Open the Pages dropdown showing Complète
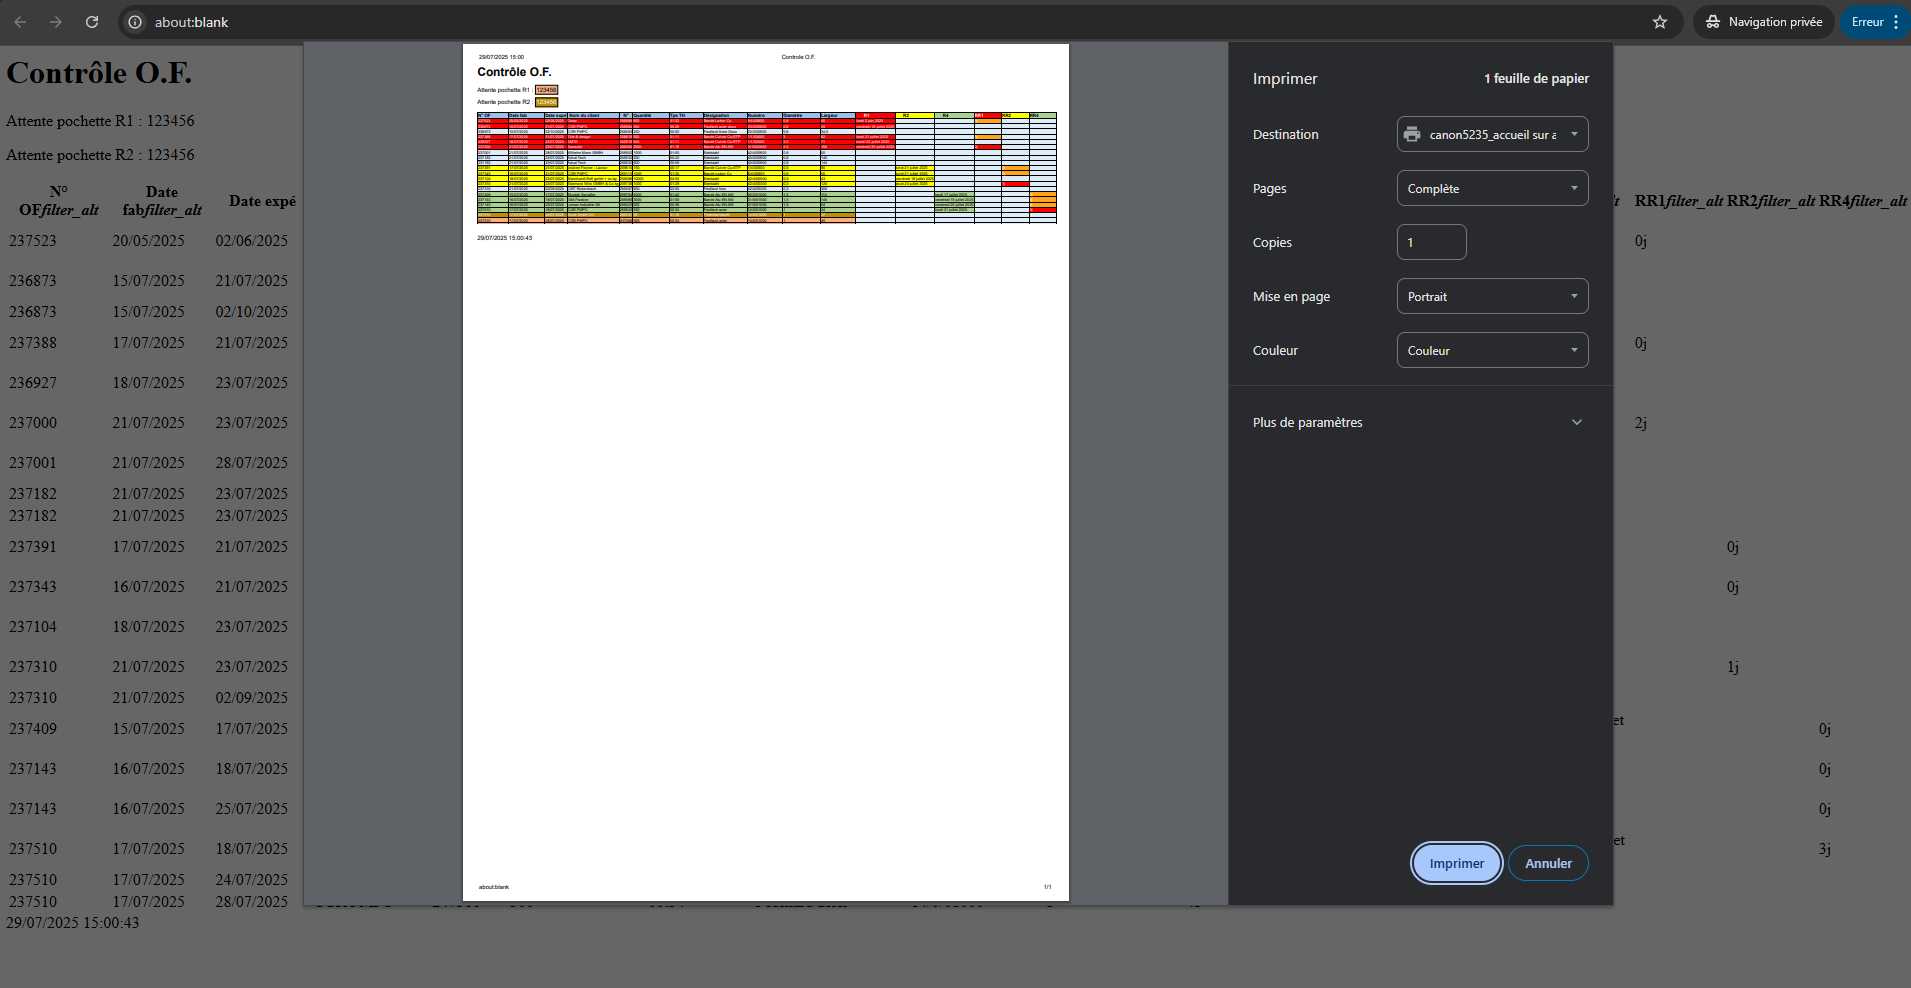 click(x=1491, y=187)
